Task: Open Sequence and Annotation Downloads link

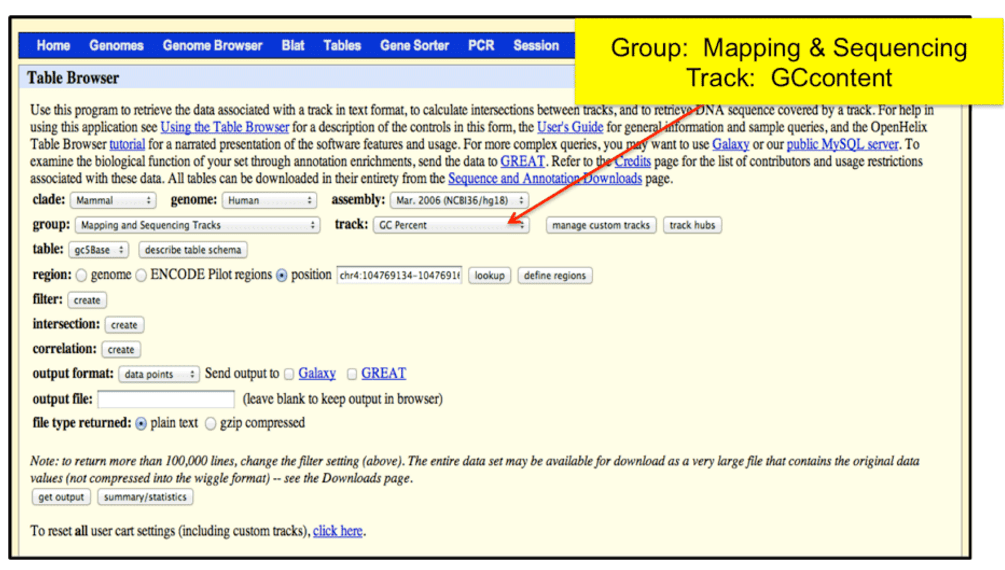Action: (x=545, y=178)
